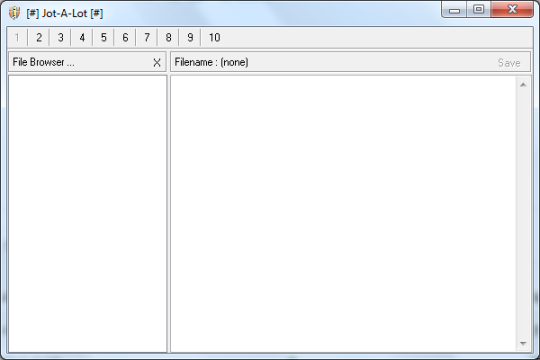Viewport: 540px width, 360px height.
Task: Open note tab 3
Action: point(61,38)
